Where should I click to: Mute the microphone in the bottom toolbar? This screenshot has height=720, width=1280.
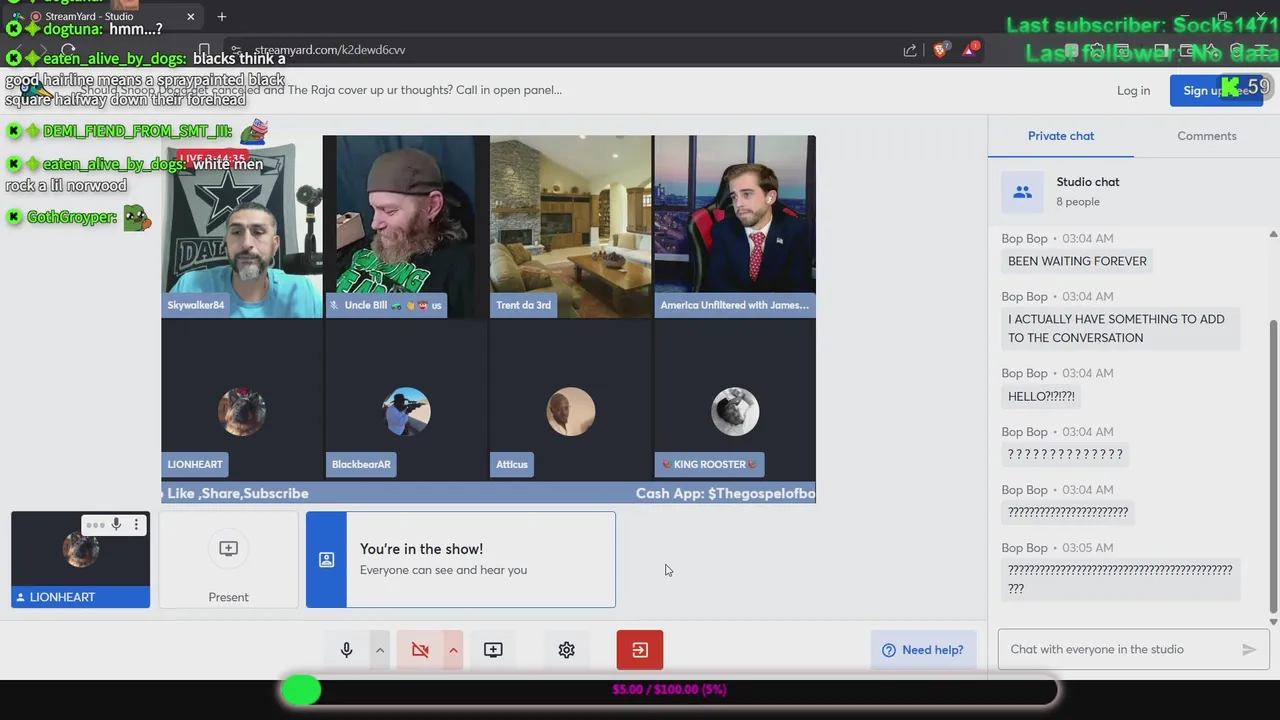pyautogui.click(x=347, y=650)
